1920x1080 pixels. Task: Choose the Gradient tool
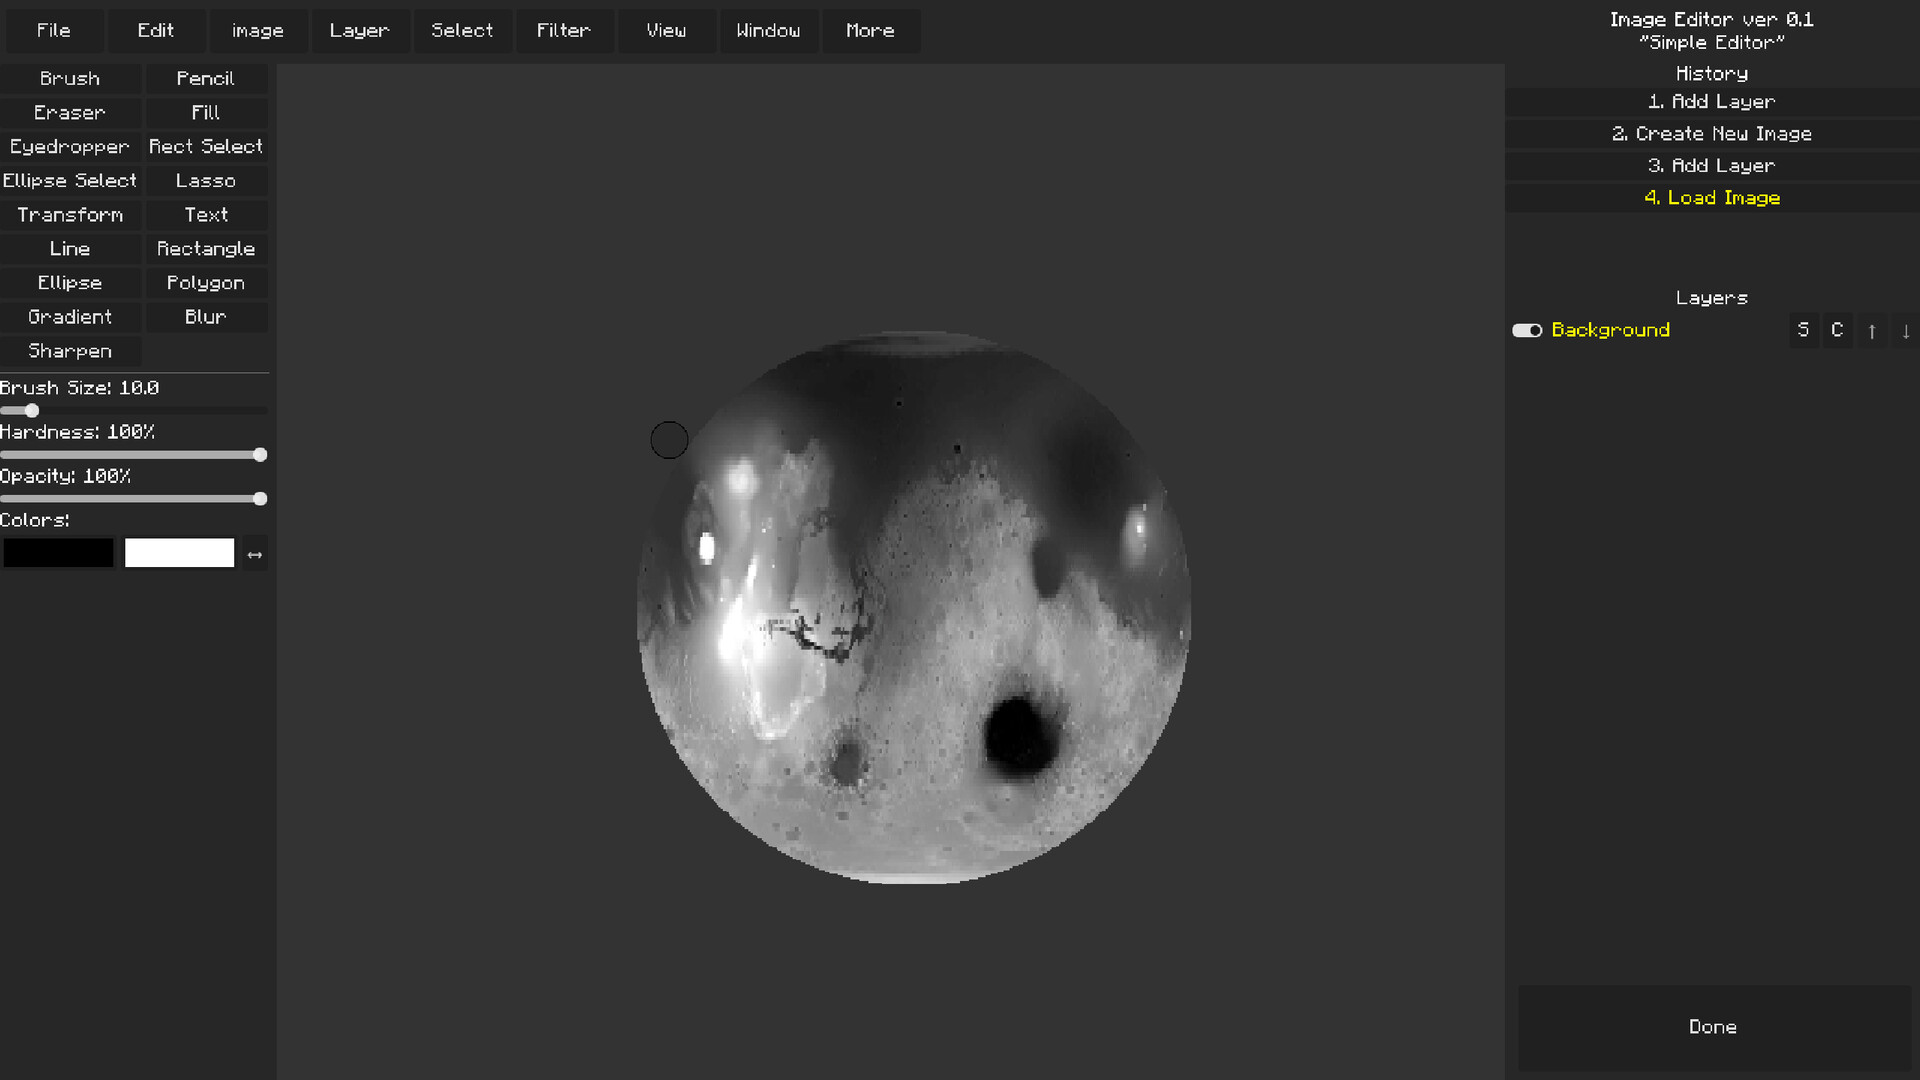click(70, 316)
